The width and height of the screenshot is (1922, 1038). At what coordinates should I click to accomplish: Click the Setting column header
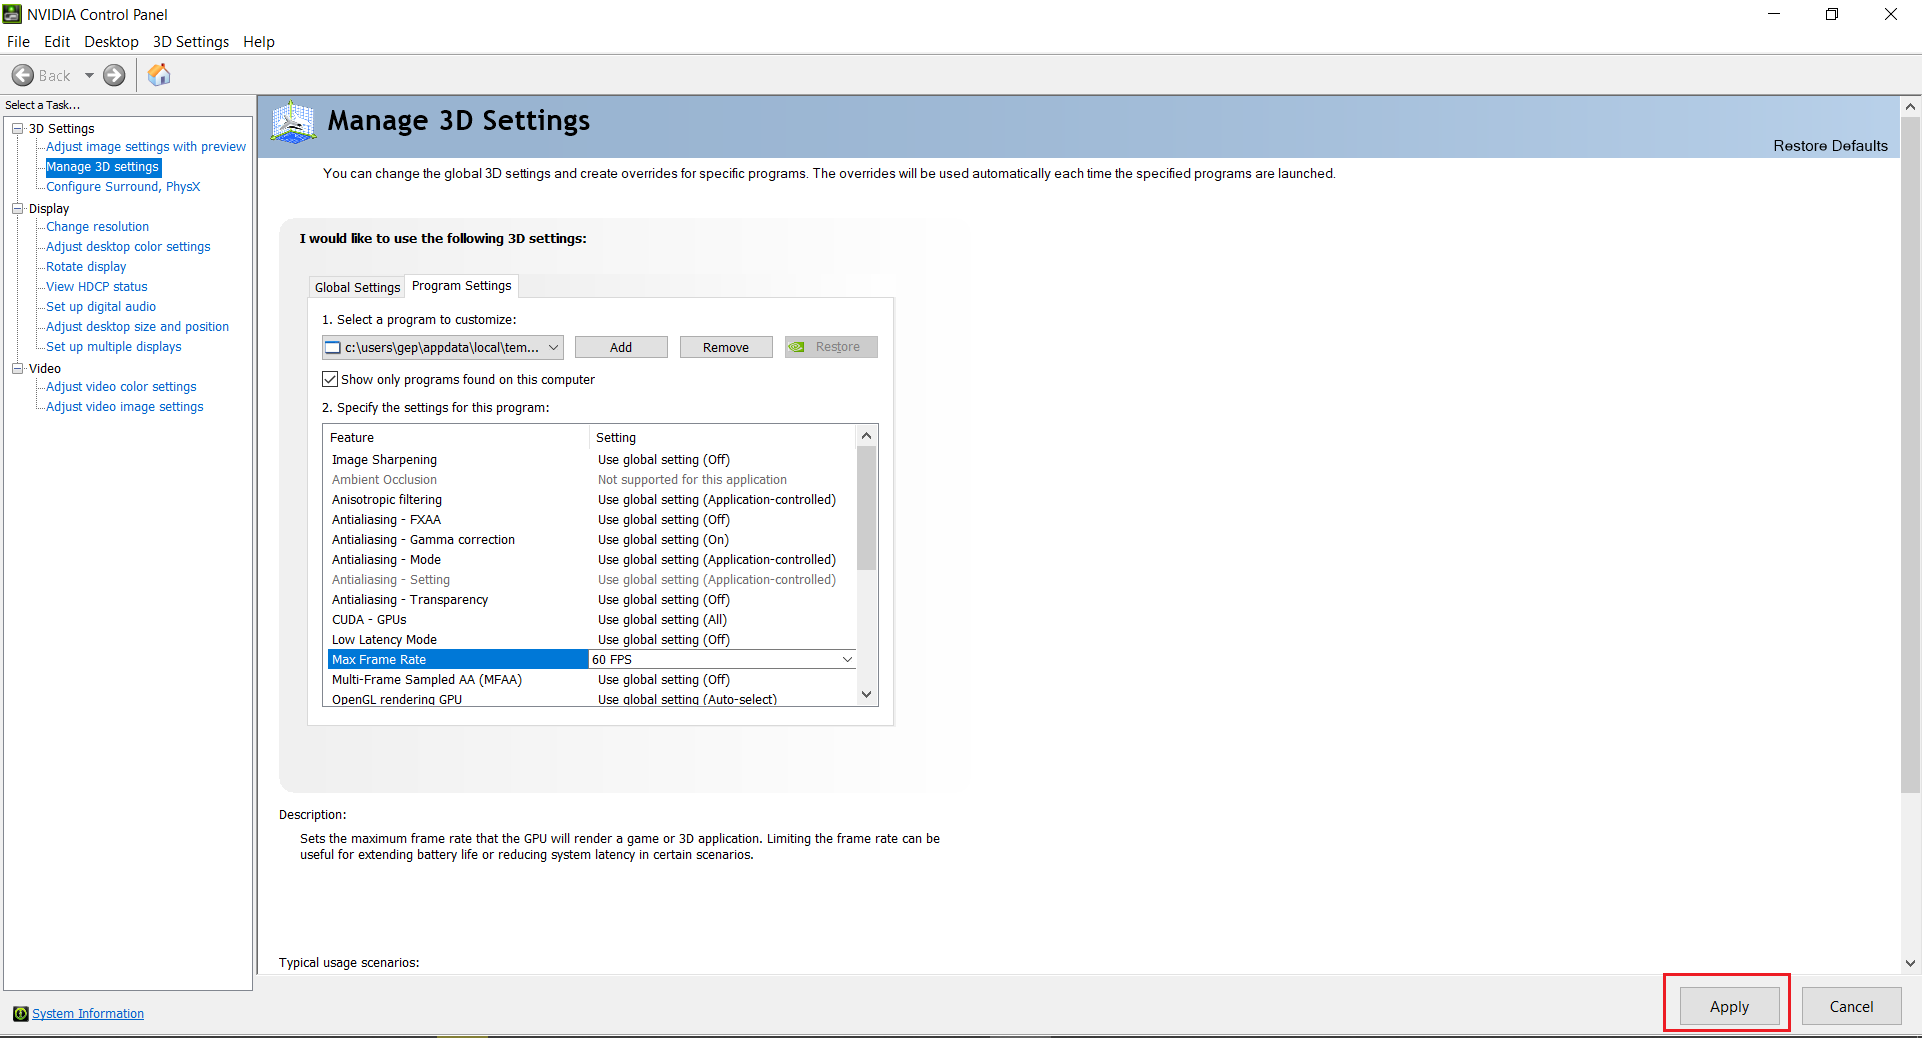point(723,438)
